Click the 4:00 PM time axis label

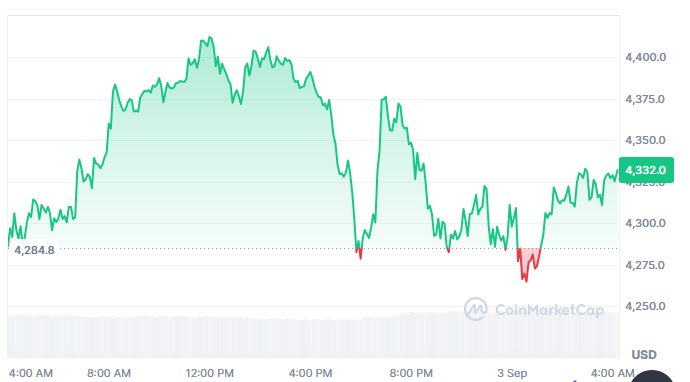(310, 373)
